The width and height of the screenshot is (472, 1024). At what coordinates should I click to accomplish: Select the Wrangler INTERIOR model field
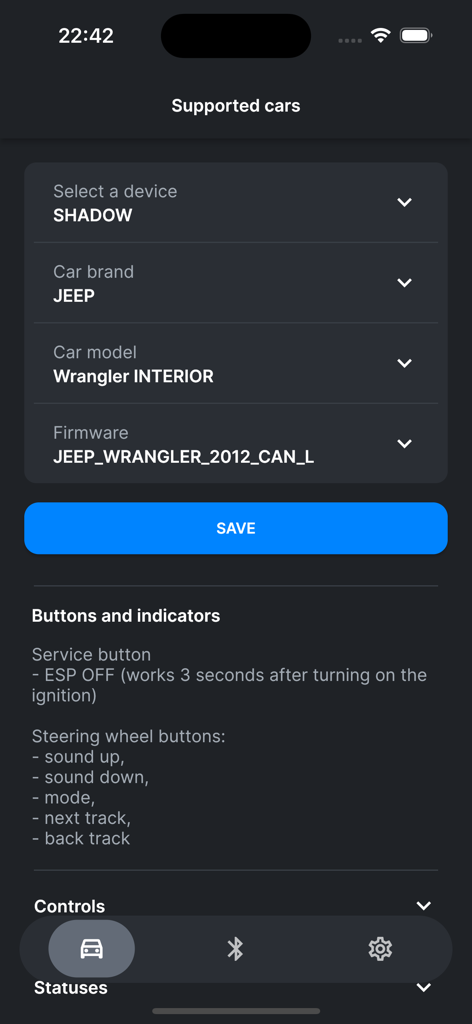pos(236,363)
